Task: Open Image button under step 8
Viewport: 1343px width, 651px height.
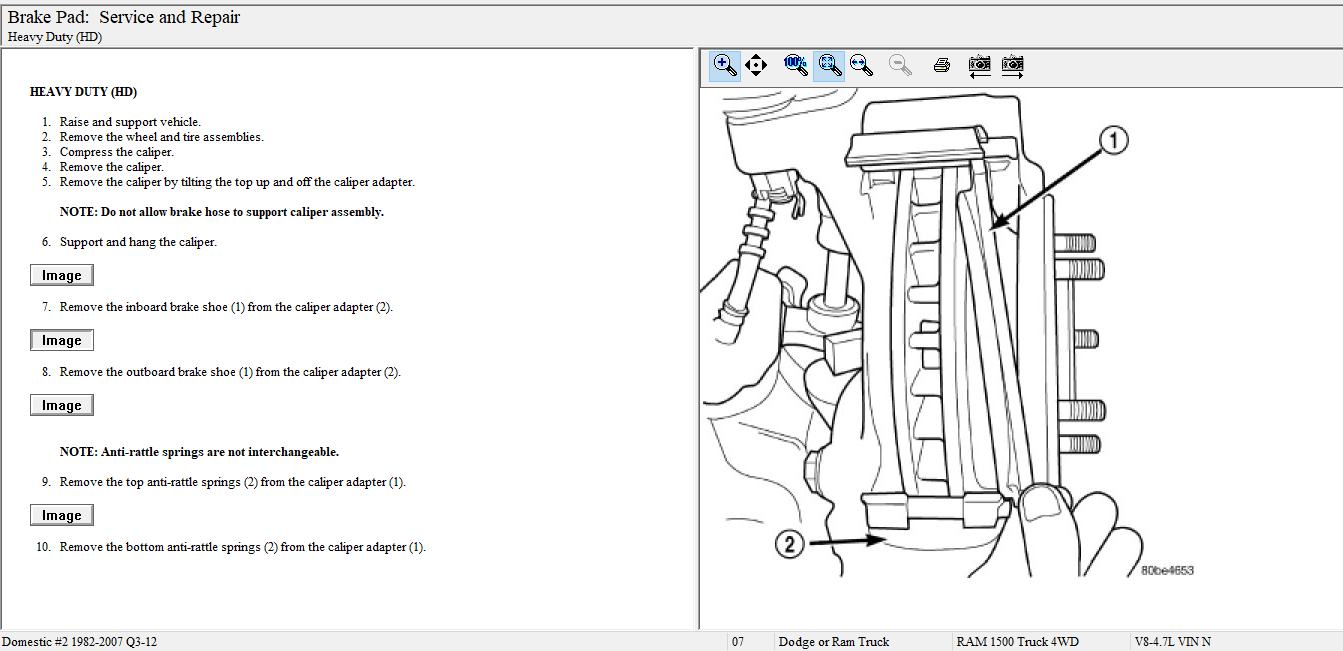Action: (x=62, y=405)
